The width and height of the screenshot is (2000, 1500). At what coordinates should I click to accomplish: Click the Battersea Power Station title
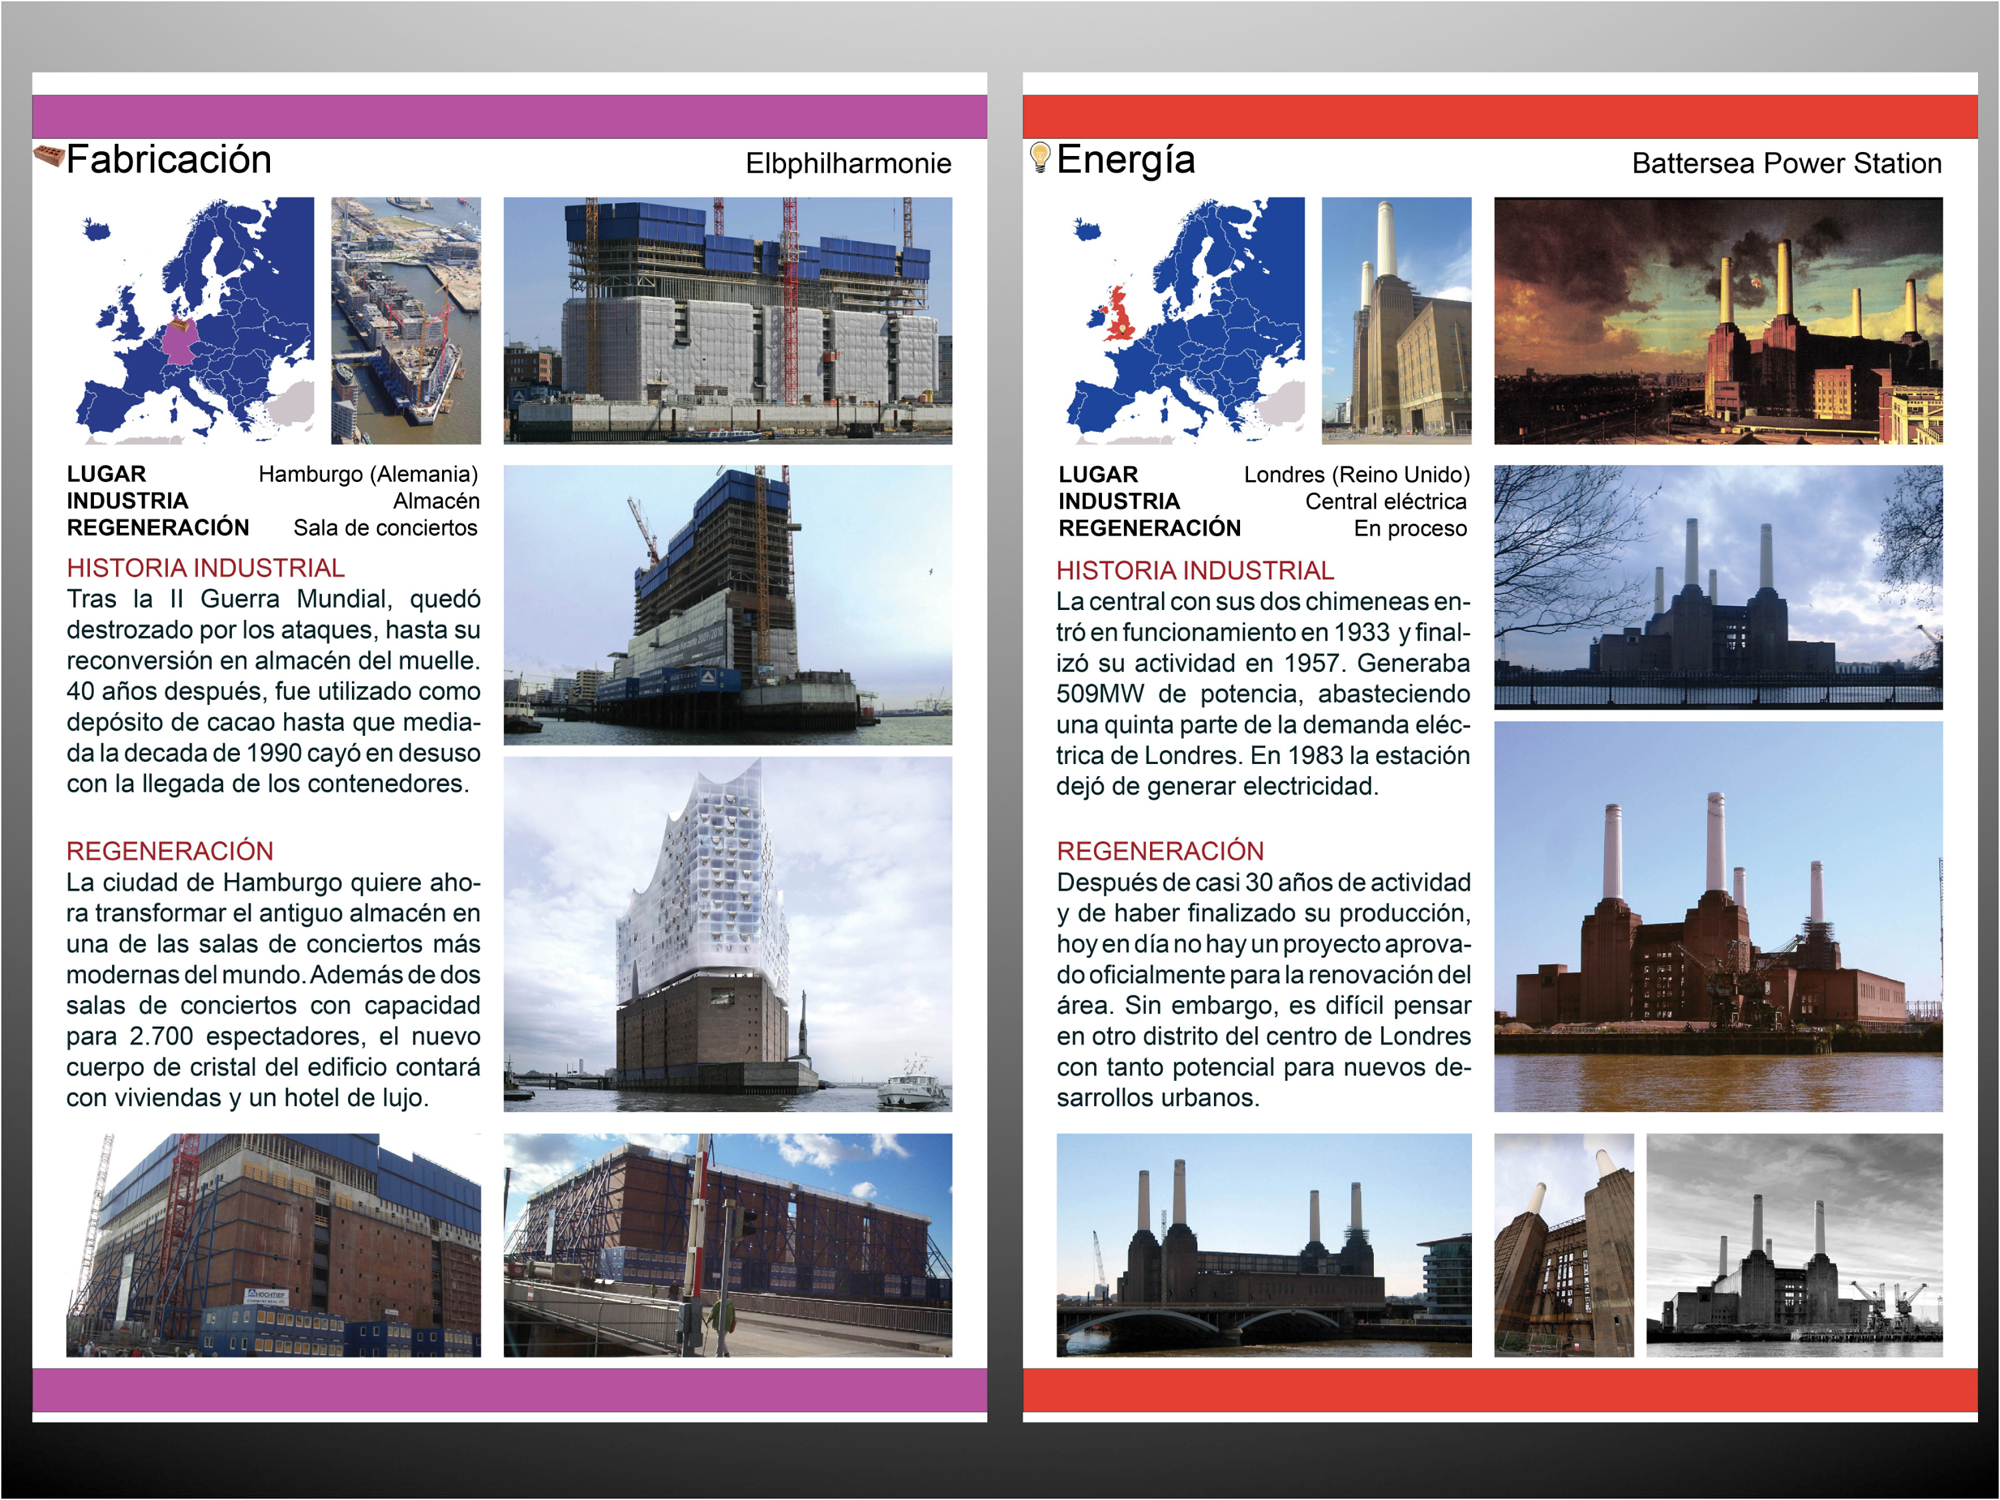point(1786,164)
